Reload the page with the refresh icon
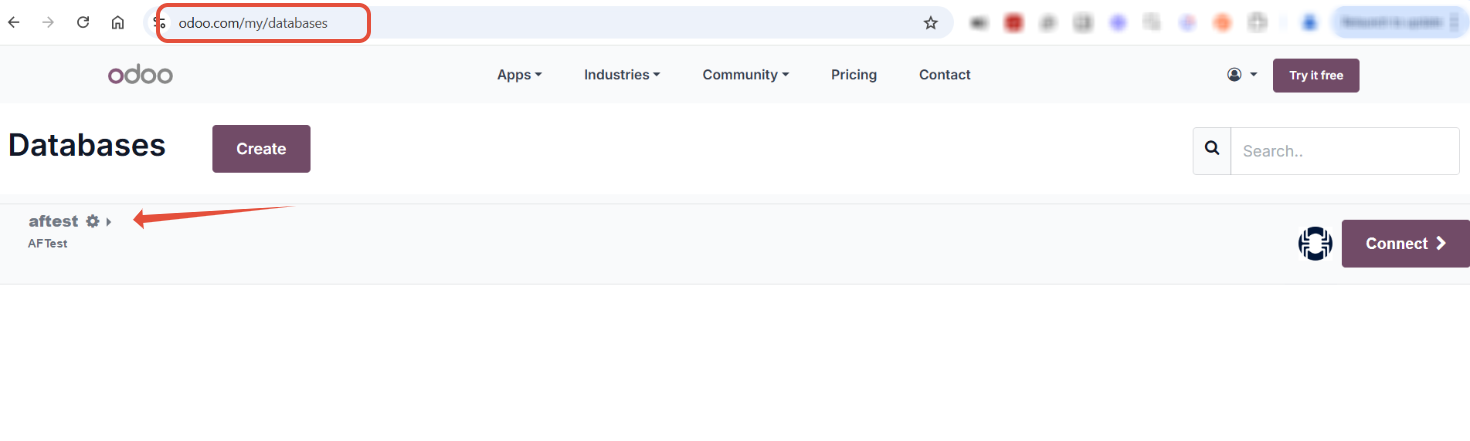1470x441 pixels. [83, 22]
